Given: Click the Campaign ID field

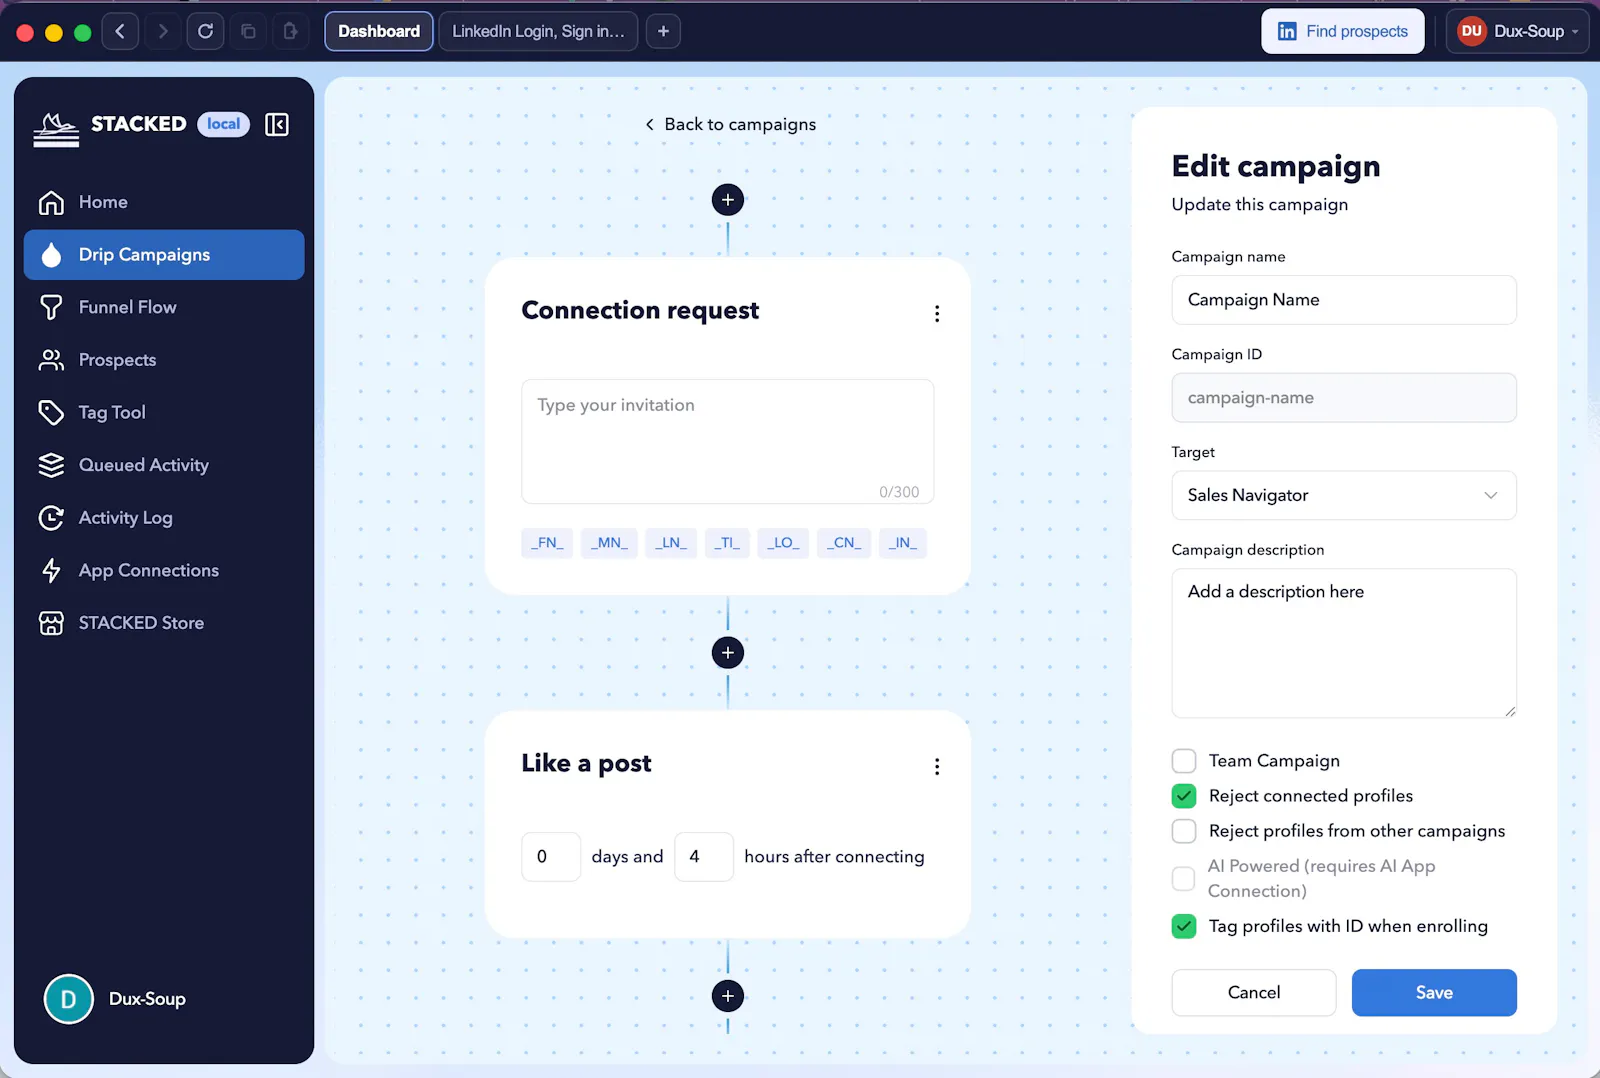Looking at the screenshot, I should point(1344,398).
